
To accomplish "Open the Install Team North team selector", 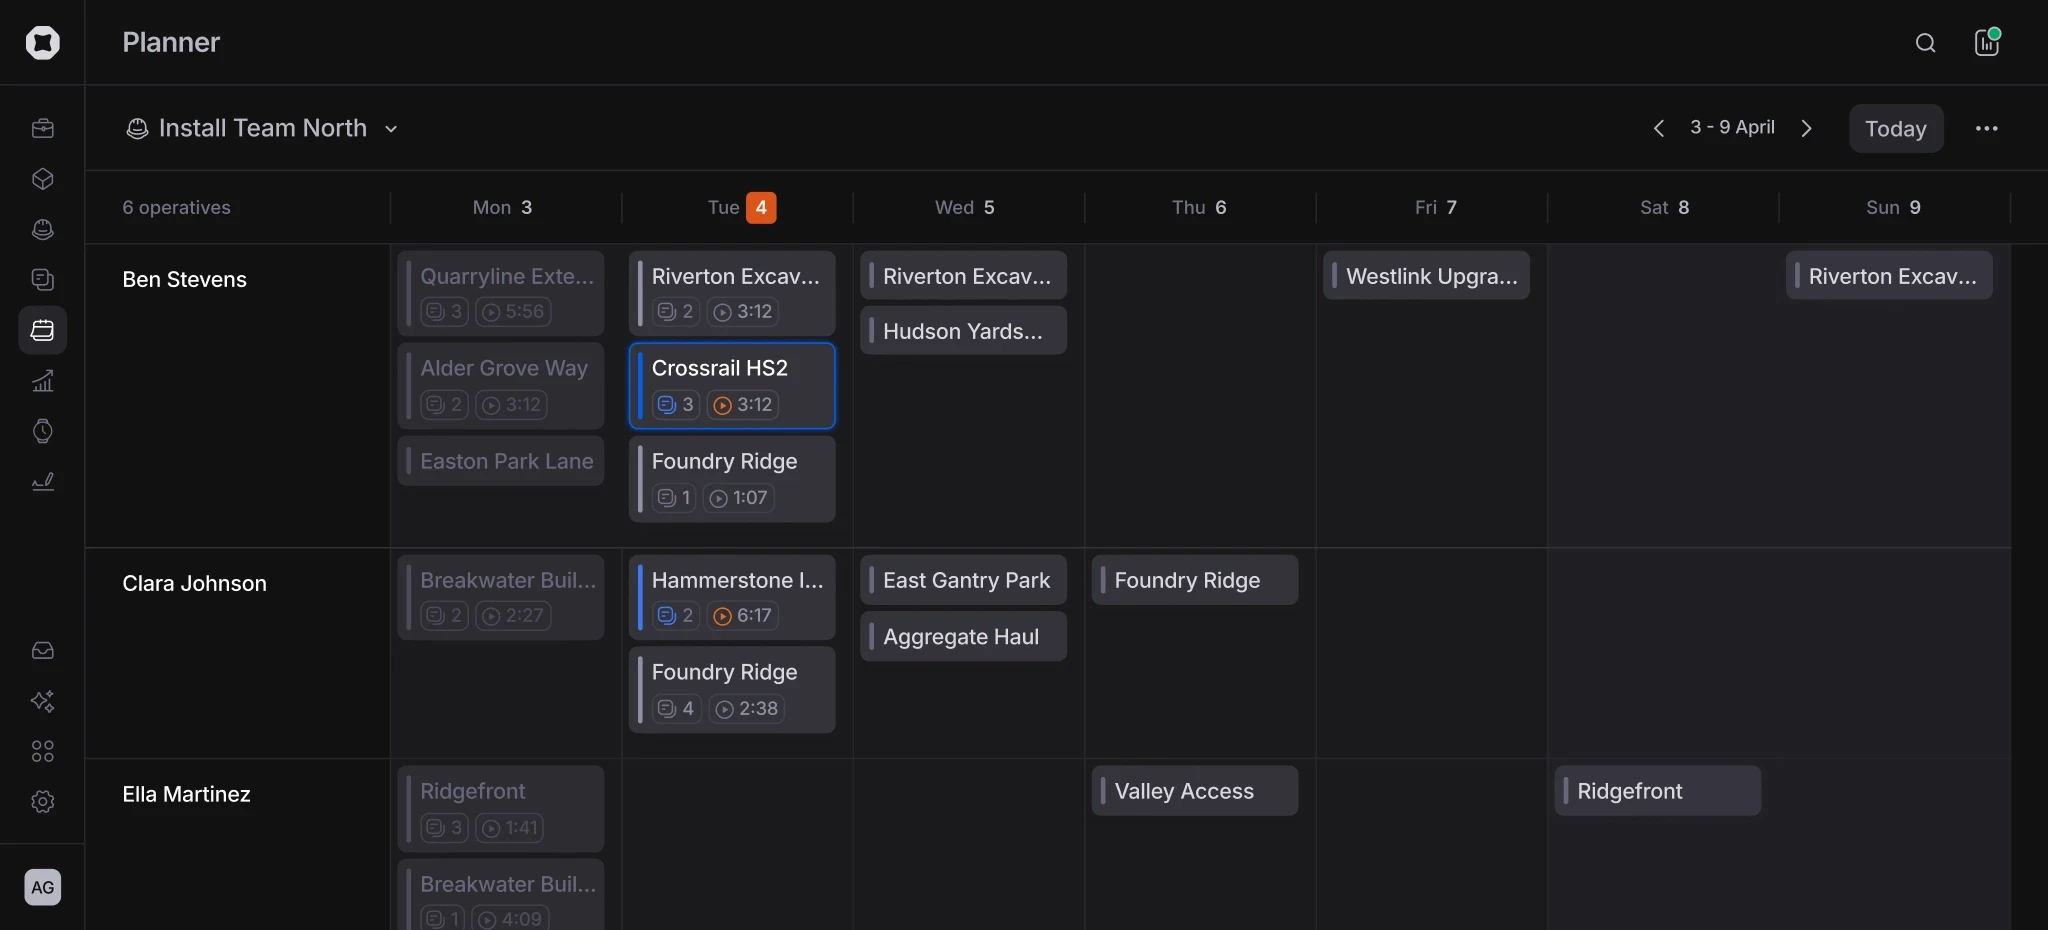I will [x=262, y=128].
